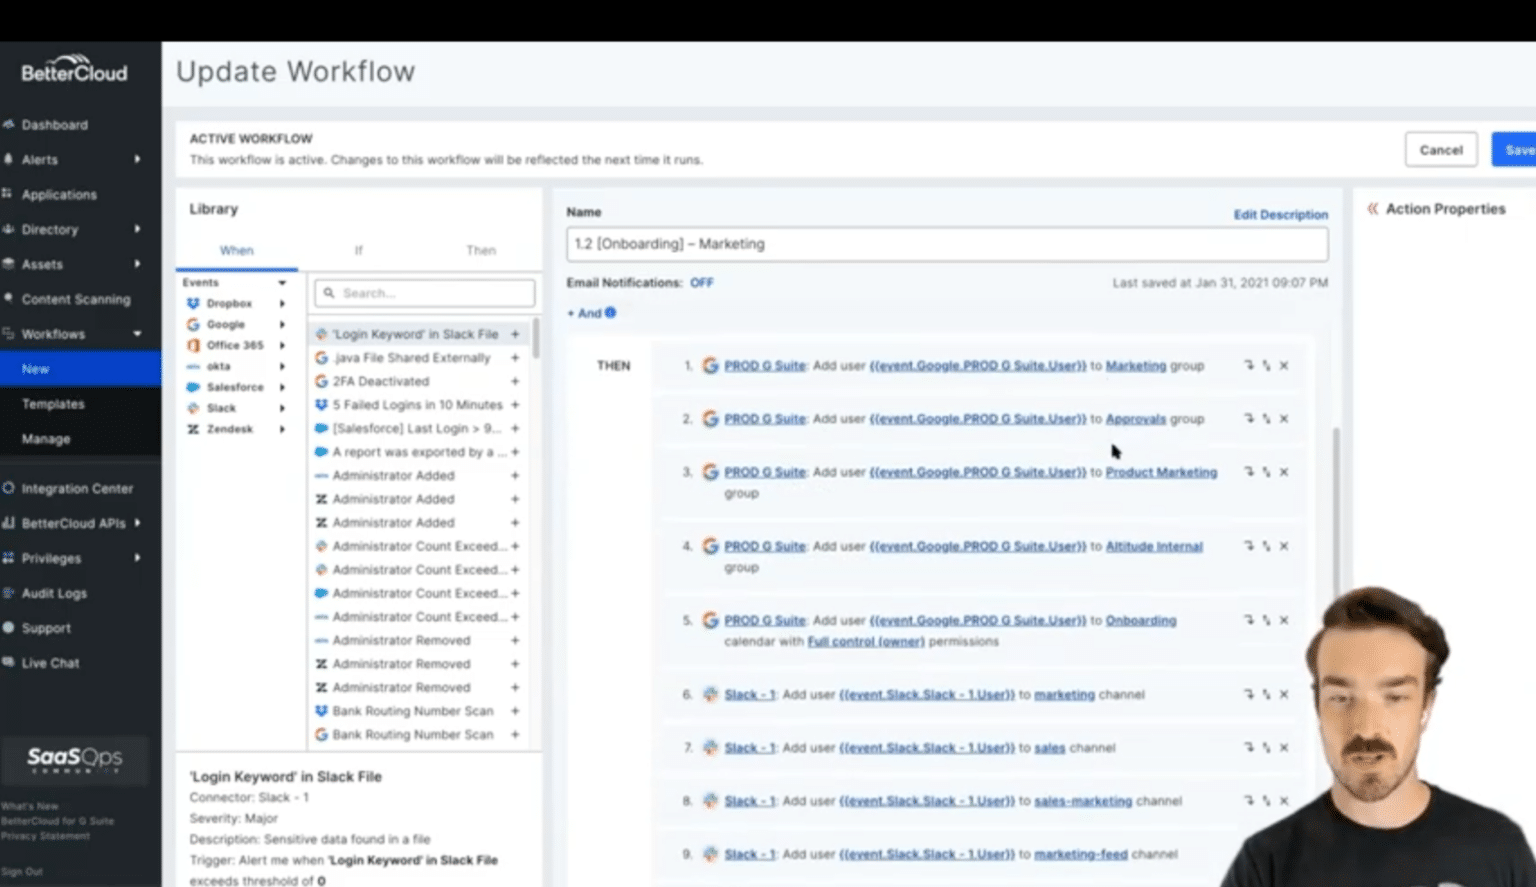Remove action 2 using its X icon

[1284, 419]
